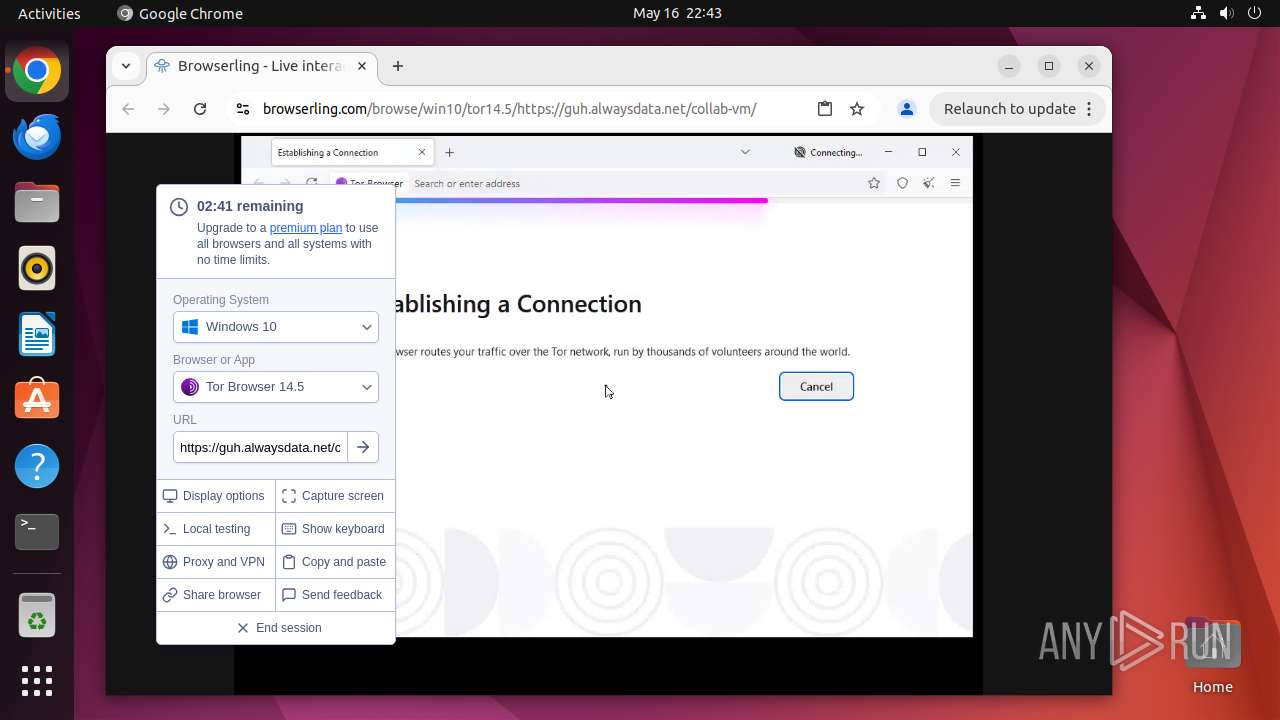Open the Home folder desktop icon

pyautogui.click(x=1212, y=656)
